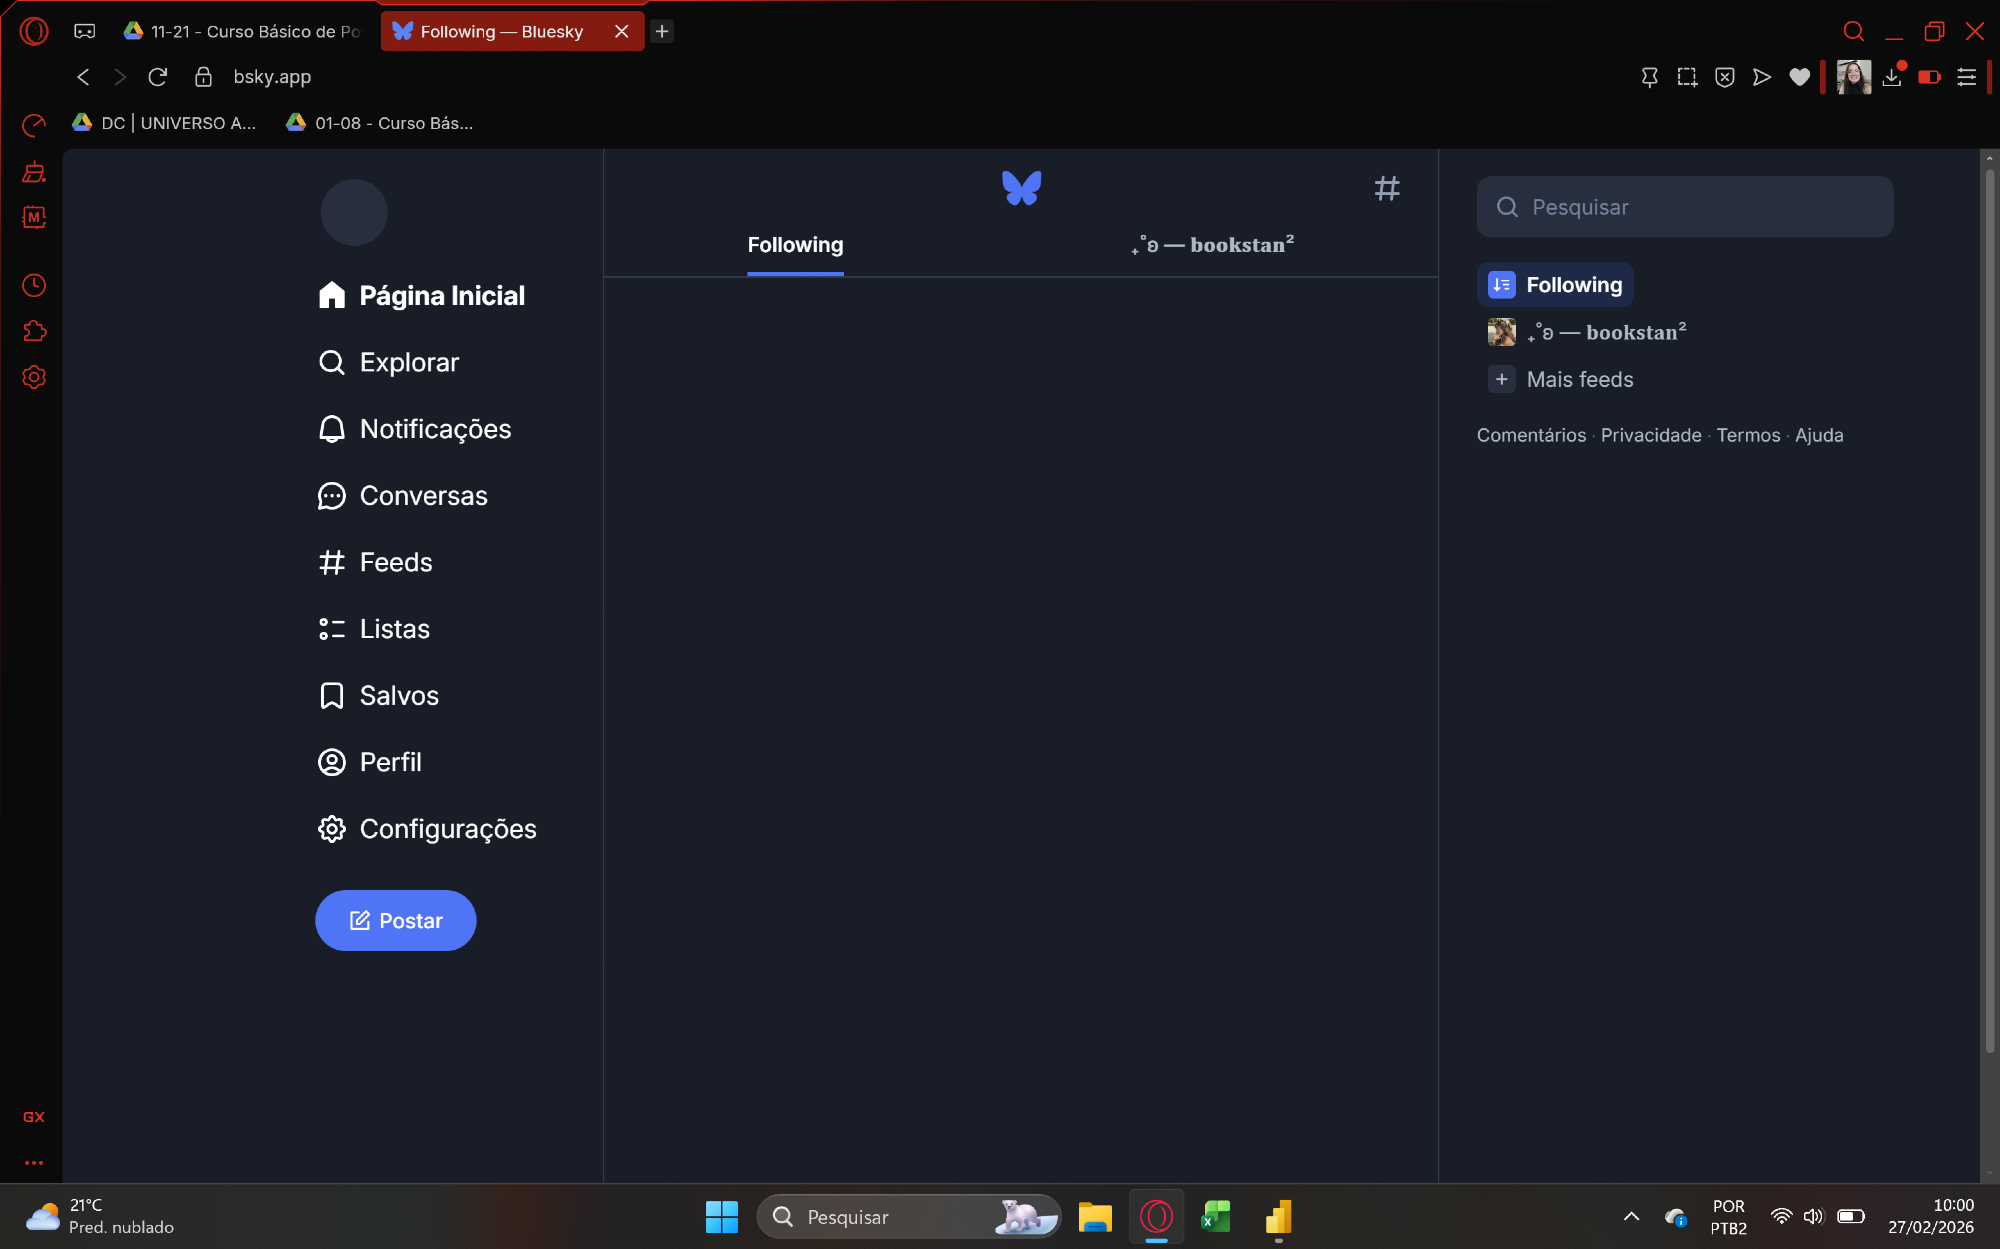
Task: Open the Privacidade link
Action: (x=1651, y=435)
